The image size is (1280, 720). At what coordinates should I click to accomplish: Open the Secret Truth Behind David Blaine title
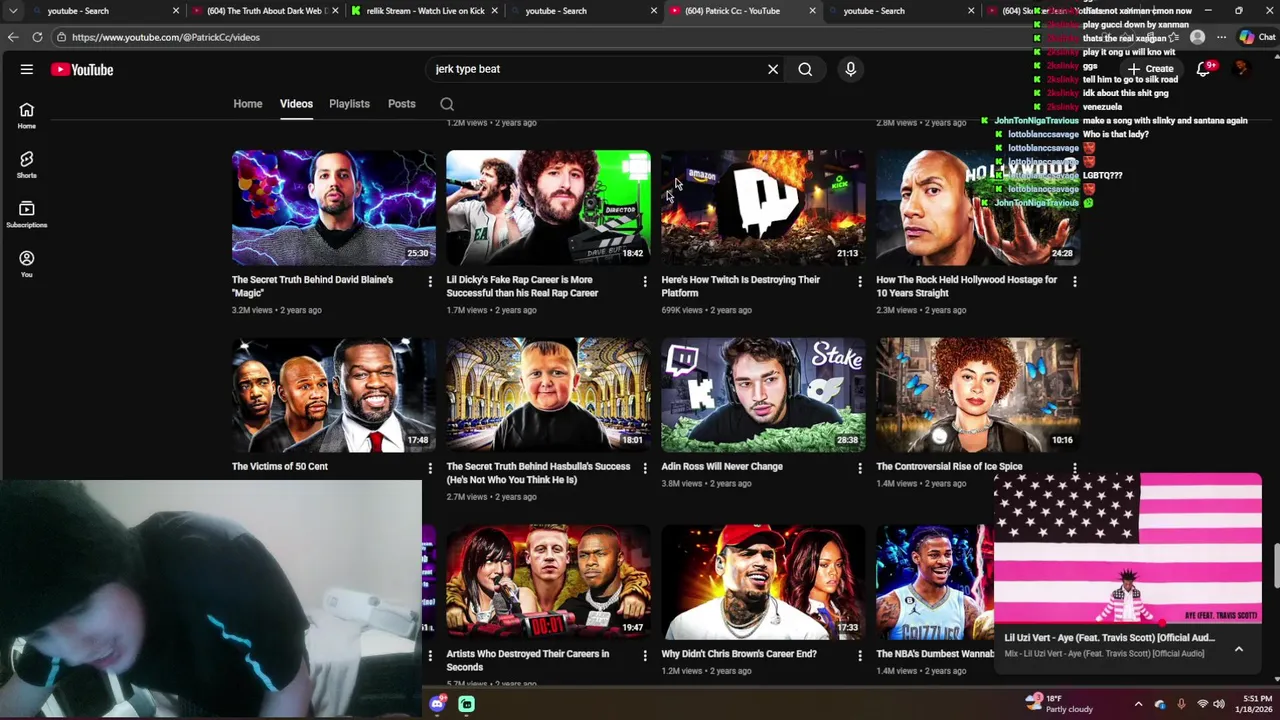[x=312, y=286]
